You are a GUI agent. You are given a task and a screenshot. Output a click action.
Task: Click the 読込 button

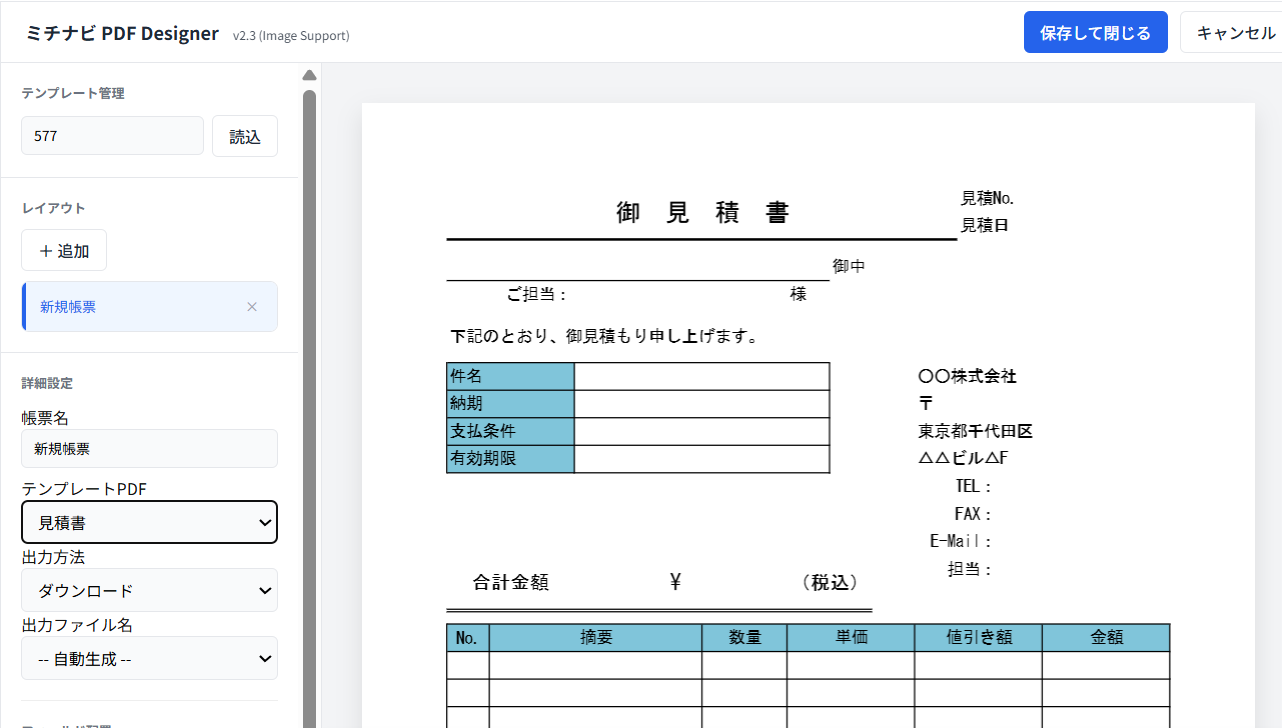tap(245, 137)
